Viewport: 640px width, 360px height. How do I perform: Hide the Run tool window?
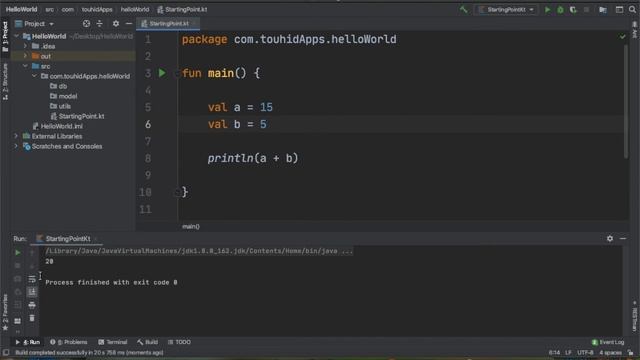pos(623,238)
